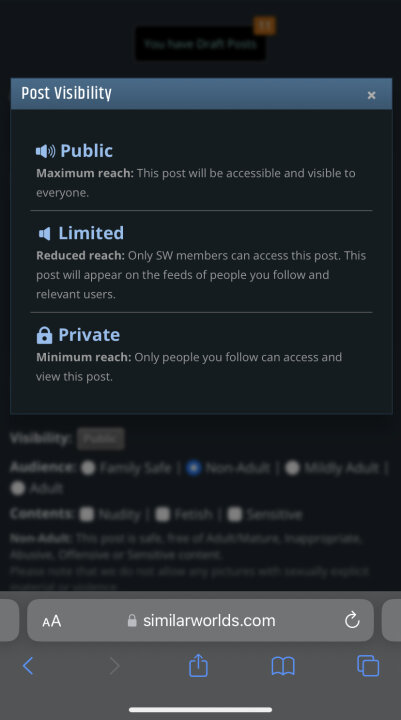Open the AA reader text-size menu
This screenshot has width=401, height=720.
[51, 621]
